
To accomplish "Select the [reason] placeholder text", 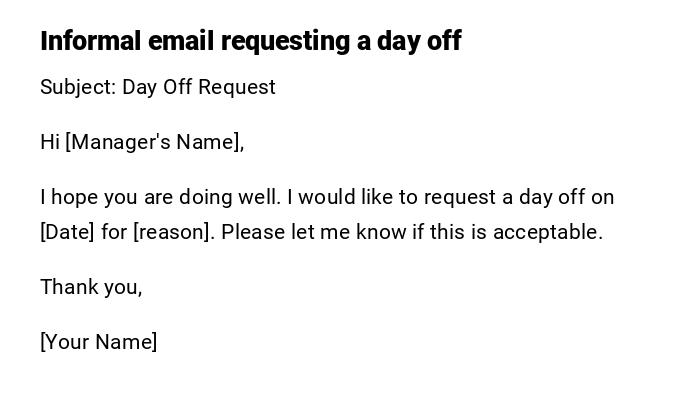I will pyautogui.click(x=171, y=232).
